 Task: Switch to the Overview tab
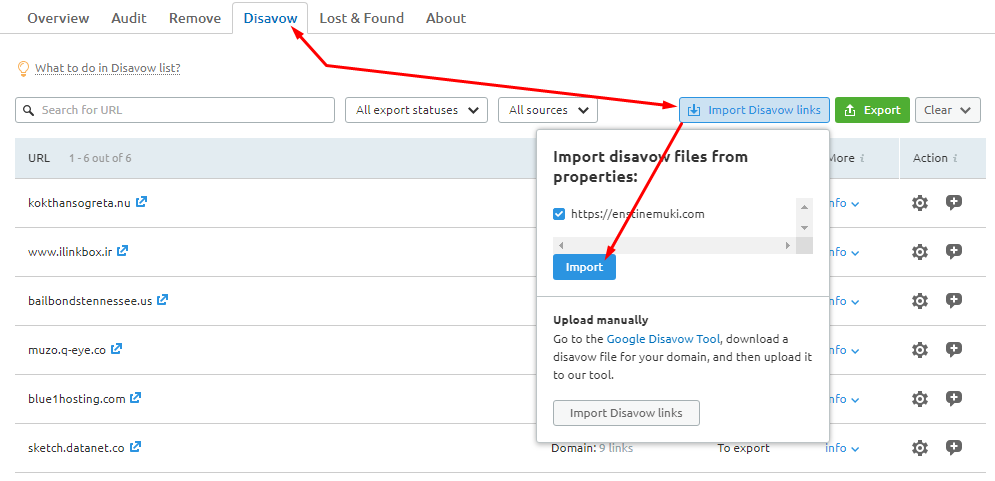click(58, 18)
